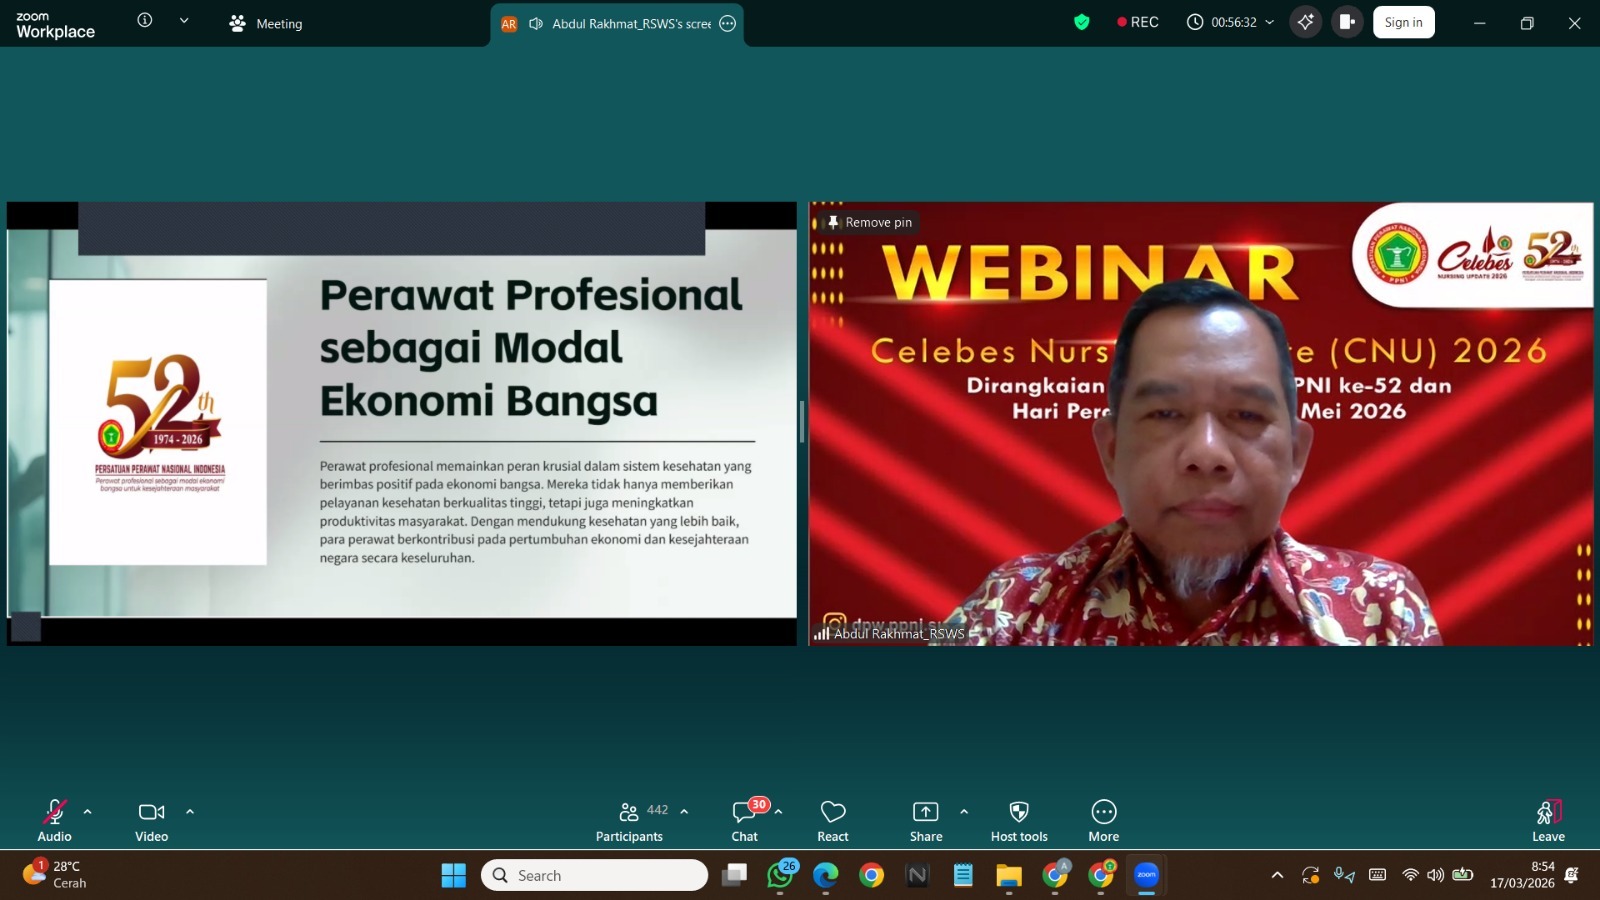
Task: Open the More options menu
Action: tap(1103, 821)
